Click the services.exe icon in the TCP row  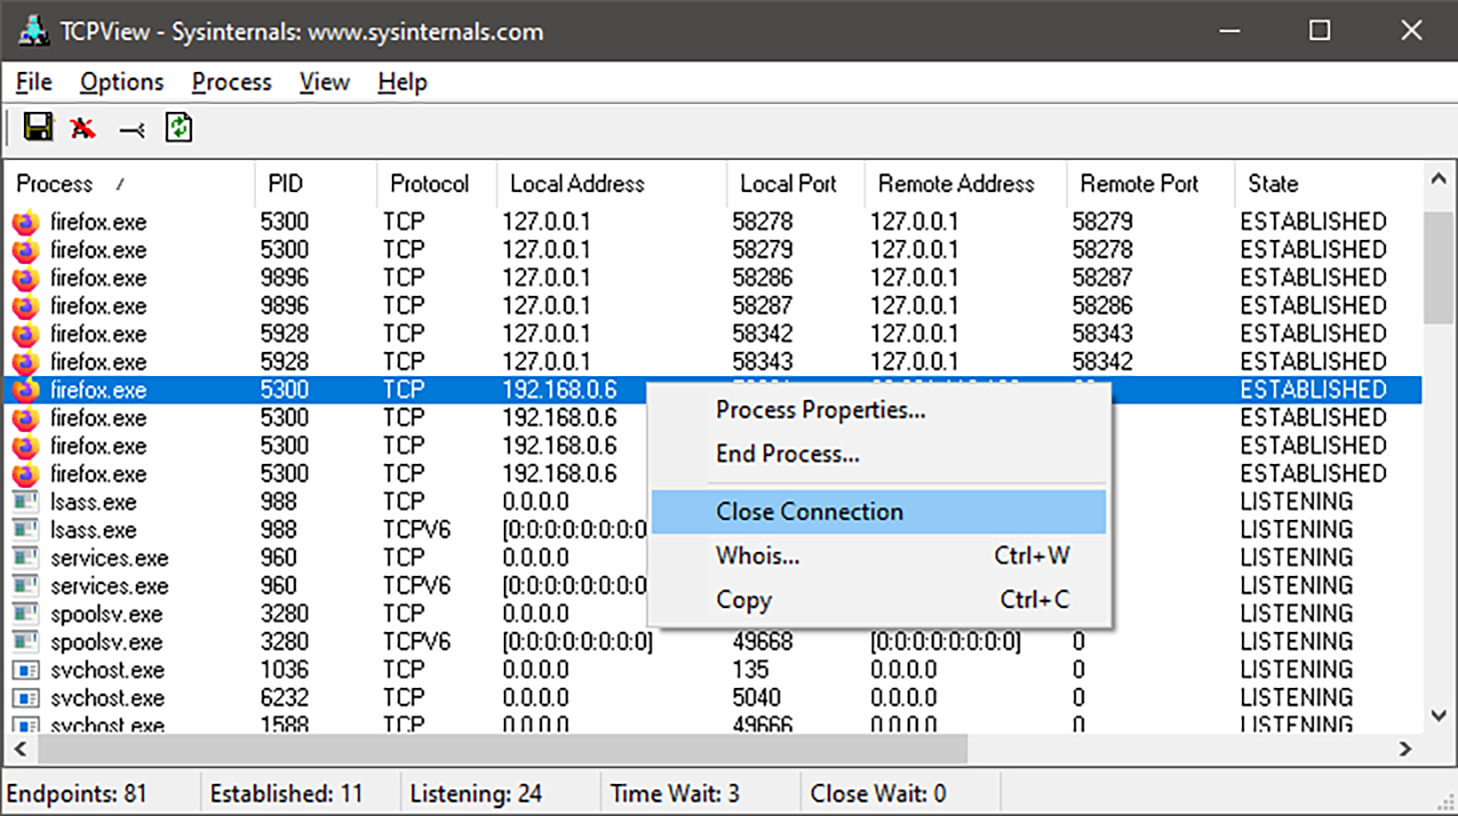pyautogui.click(x=26, y=558)
